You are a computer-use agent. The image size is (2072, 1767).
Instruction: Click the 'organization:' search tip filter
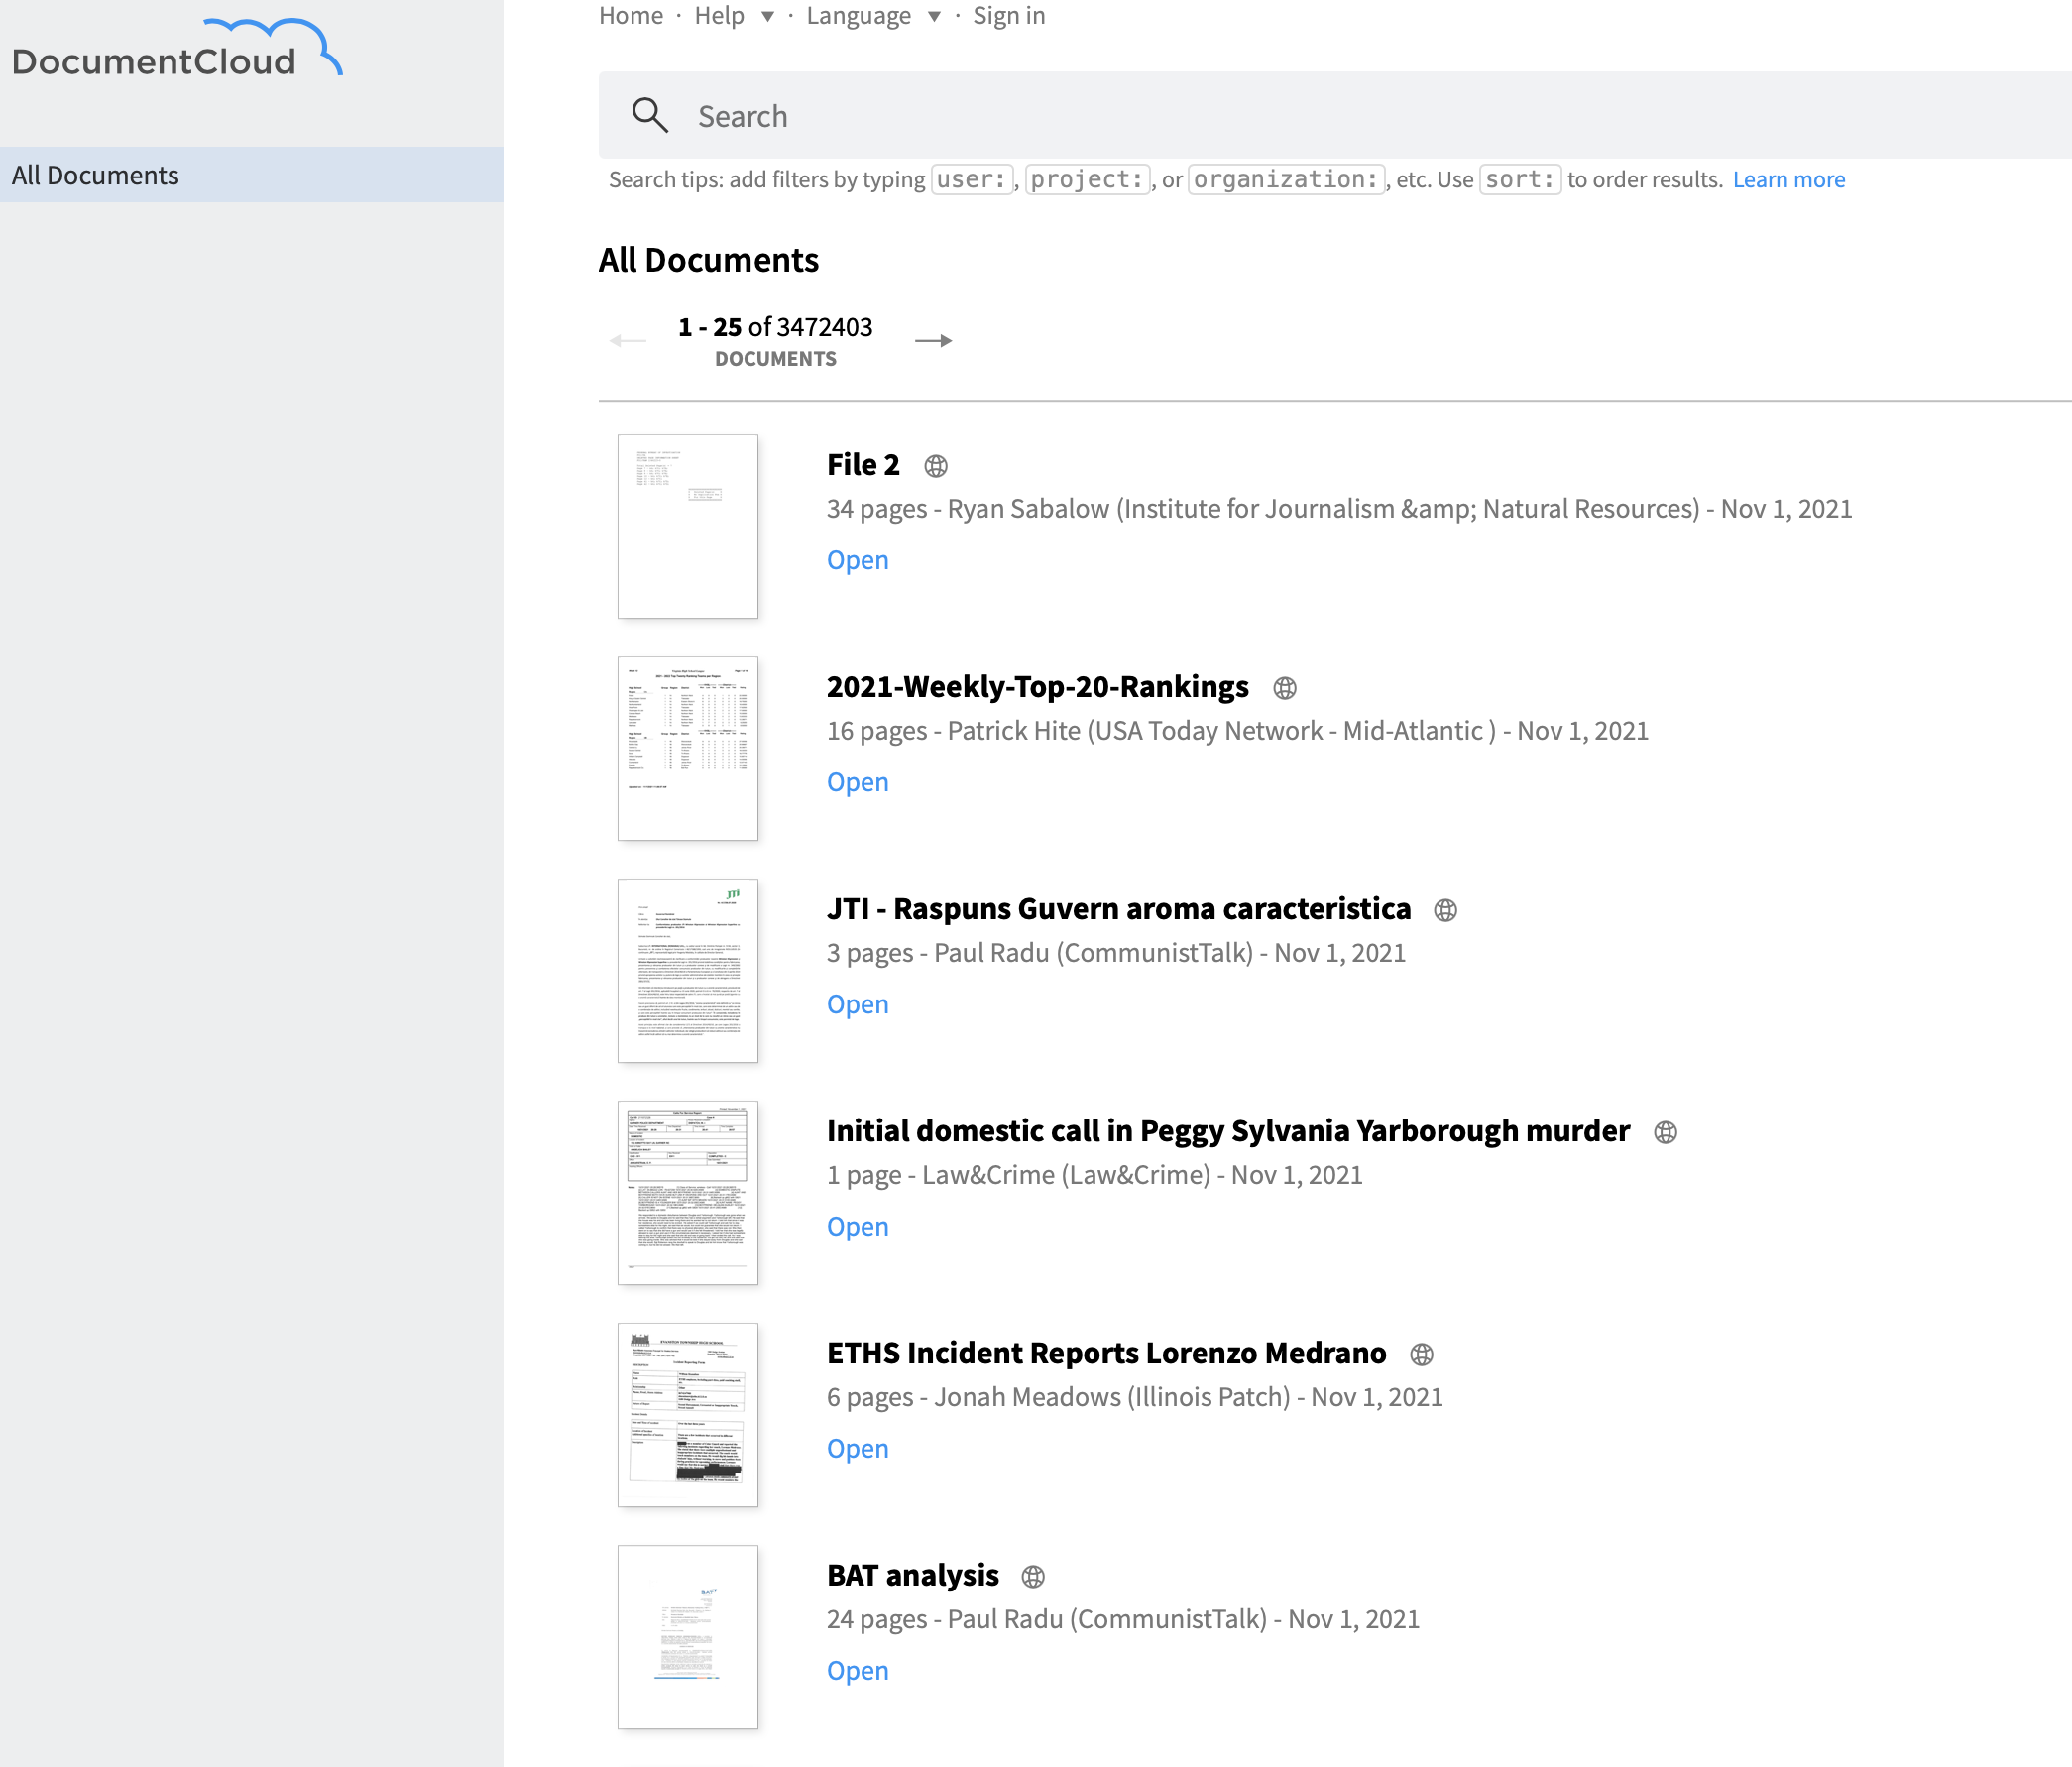point(1286,180)
